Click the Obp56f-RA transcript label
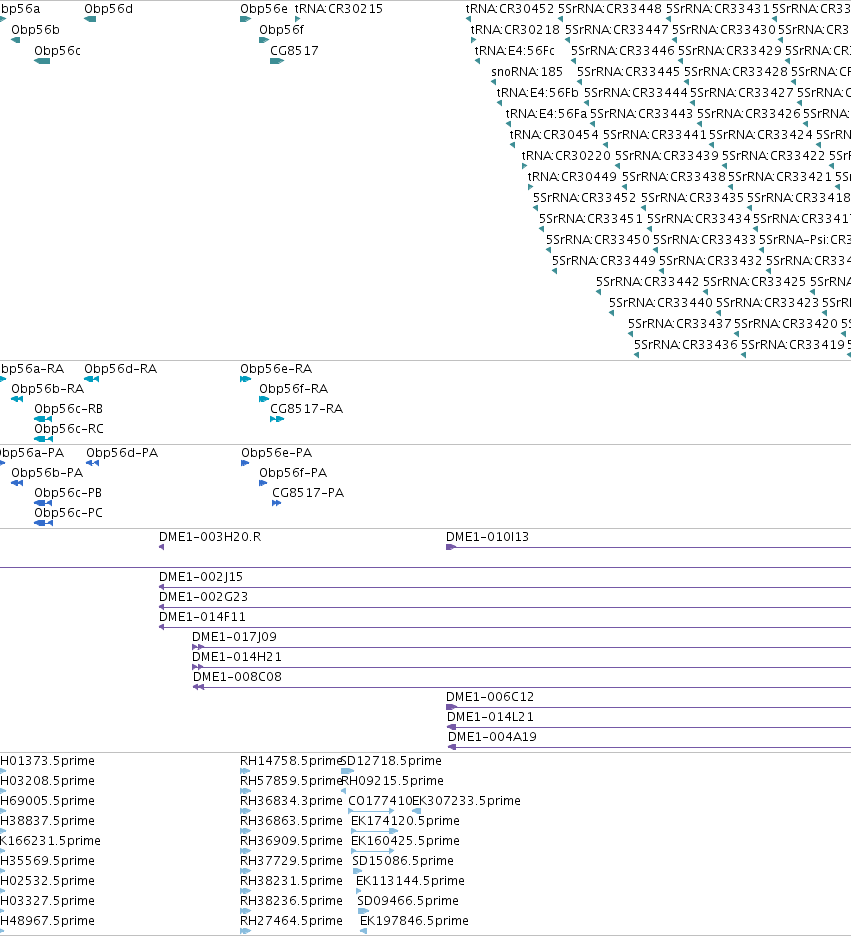 pos(294,389)
